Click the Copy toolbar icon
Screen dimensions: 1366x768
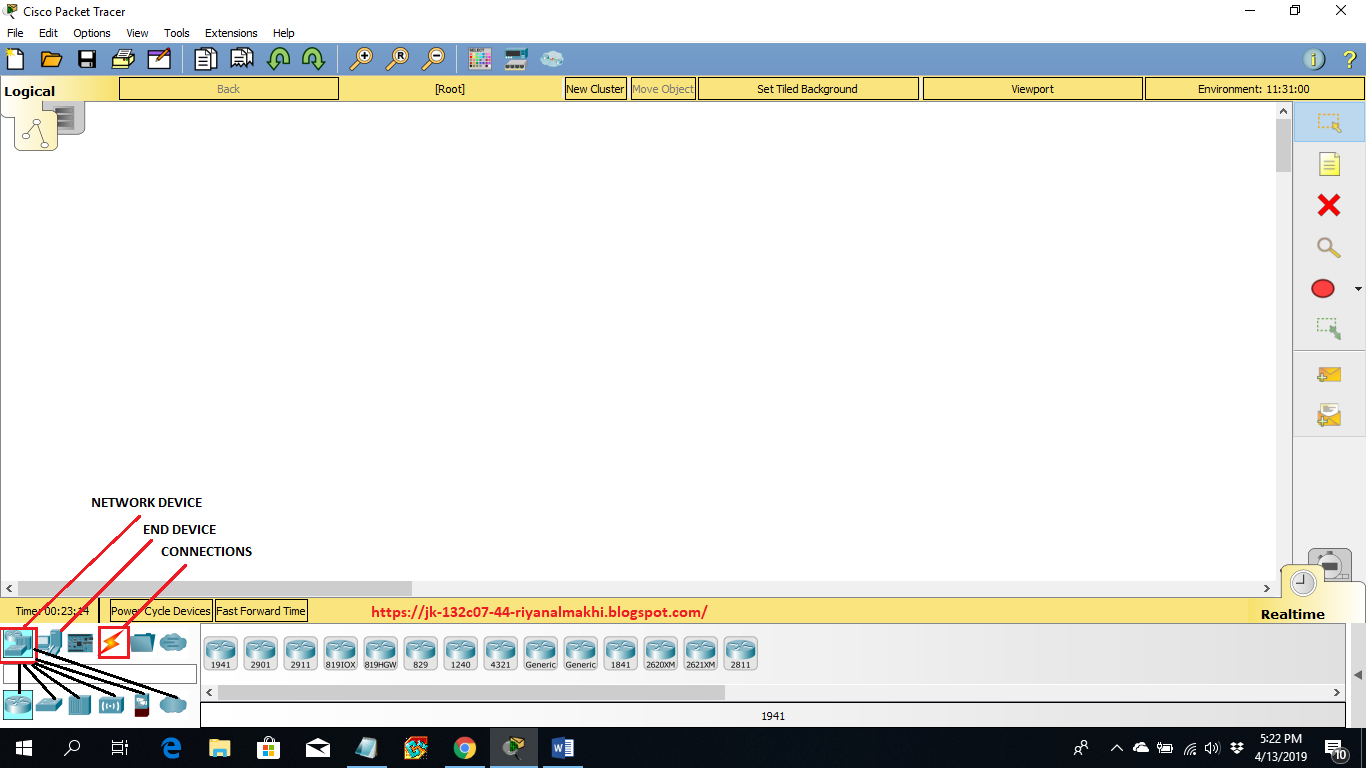point(205,58)
